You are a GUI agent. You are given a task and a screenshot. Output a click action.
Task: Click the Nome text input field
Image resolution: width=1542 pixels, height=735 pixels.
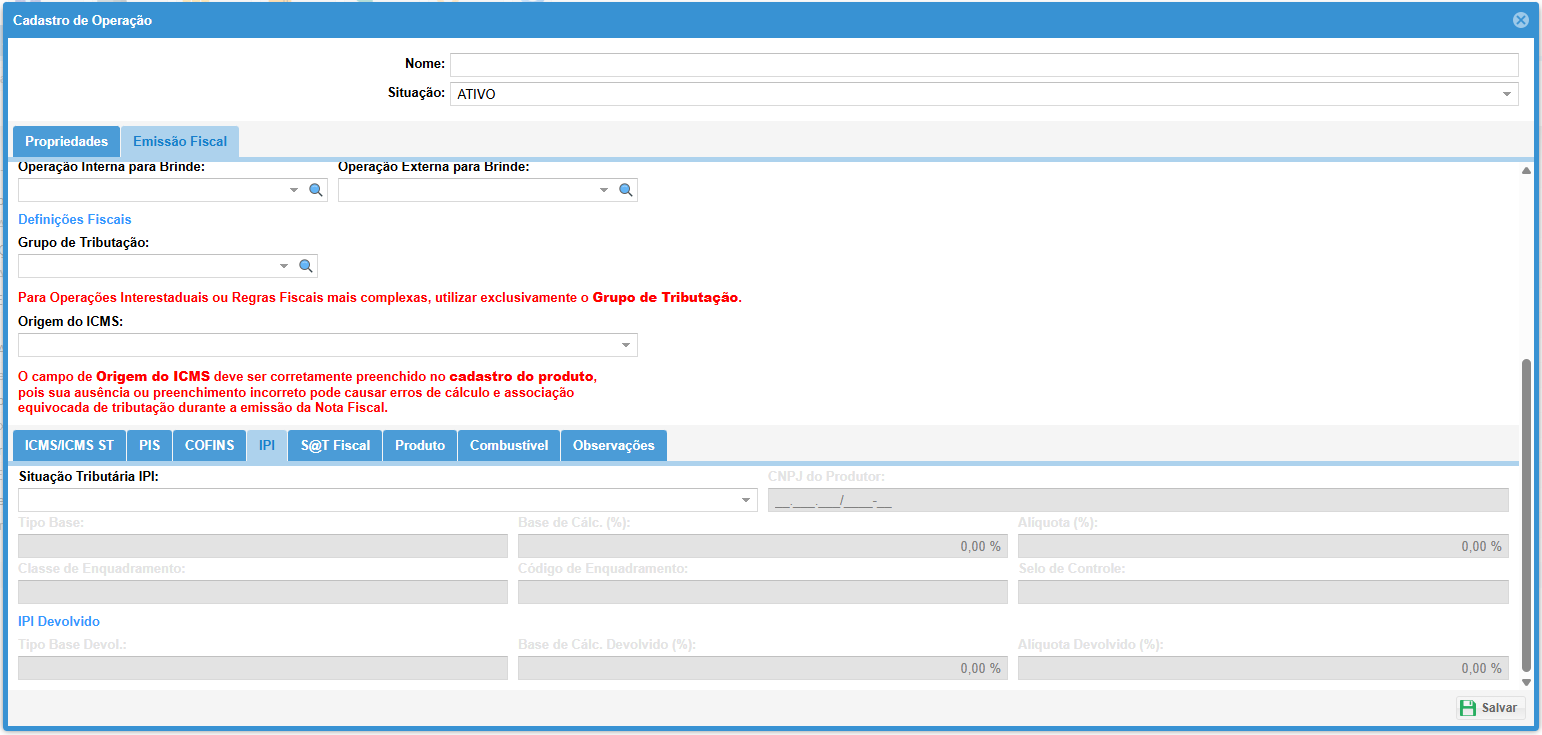(983, 65)
